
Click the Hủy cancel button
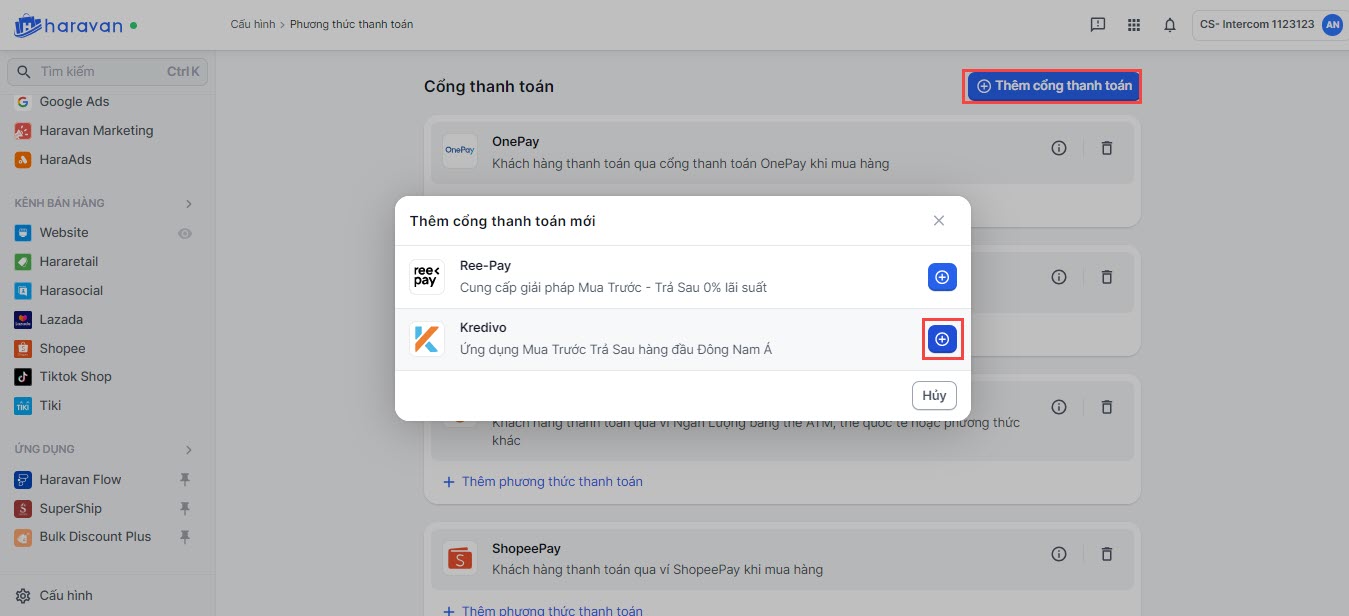pos(934,395)
